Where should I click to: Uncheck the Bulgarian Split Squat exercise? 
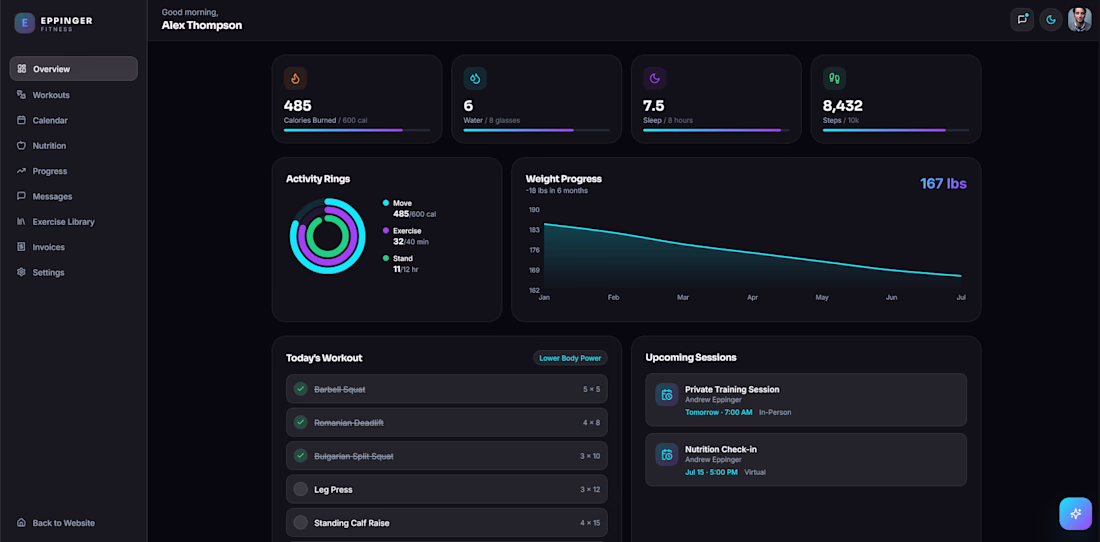[300, 456]
